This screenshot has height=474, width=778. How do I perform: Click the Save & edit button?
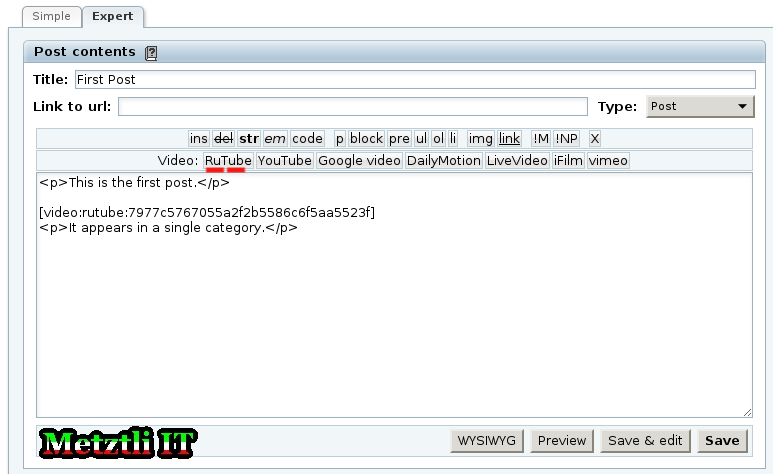coord(645,441)
